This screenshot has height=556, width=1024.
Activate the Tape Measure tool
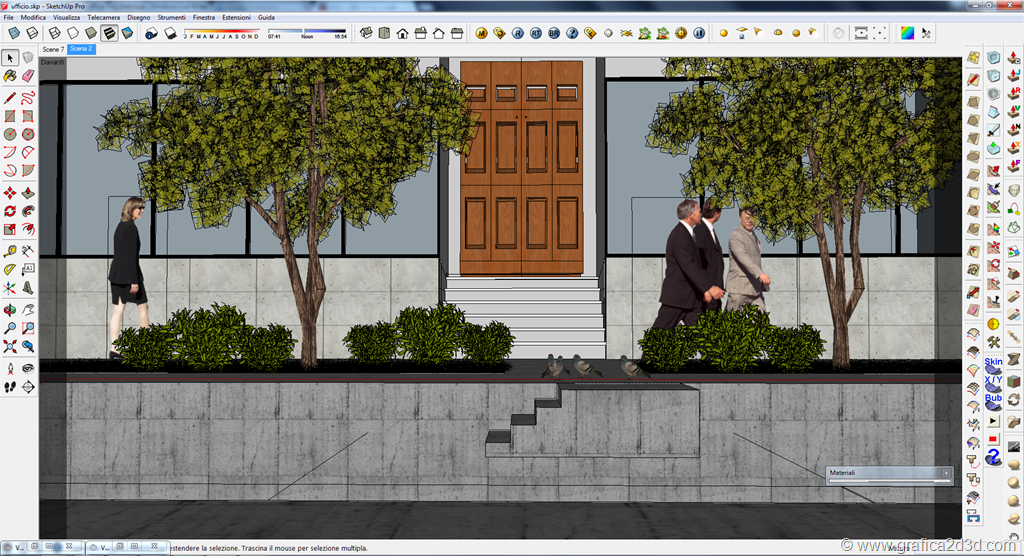(x=10, y=251)
